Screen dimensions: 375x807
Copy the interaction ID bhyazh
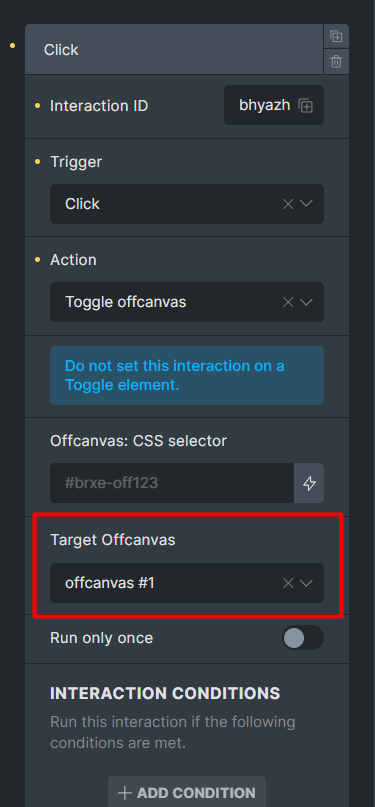click(x=306, y=106)
